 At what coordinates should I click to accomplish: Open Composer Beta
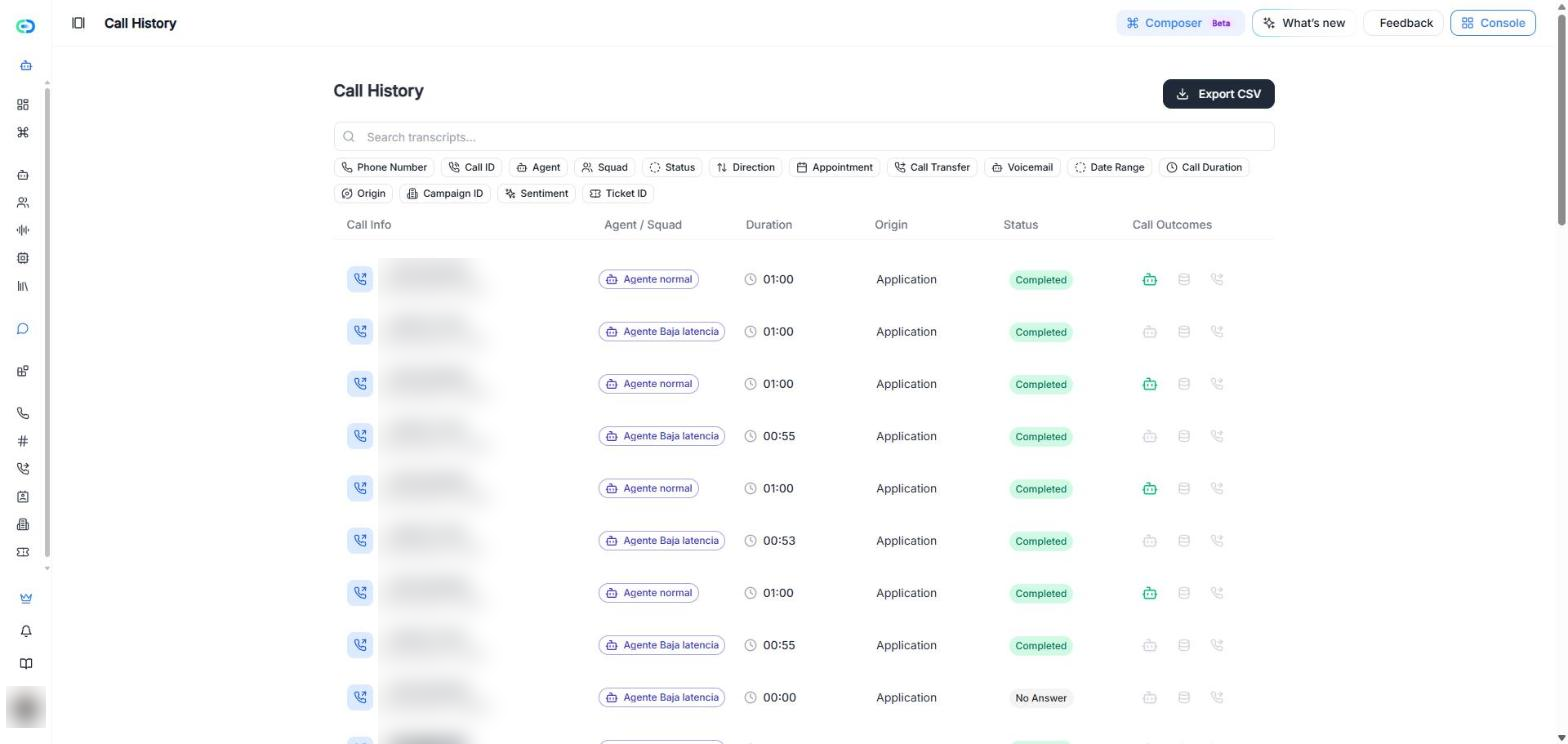click(1180, 23)
